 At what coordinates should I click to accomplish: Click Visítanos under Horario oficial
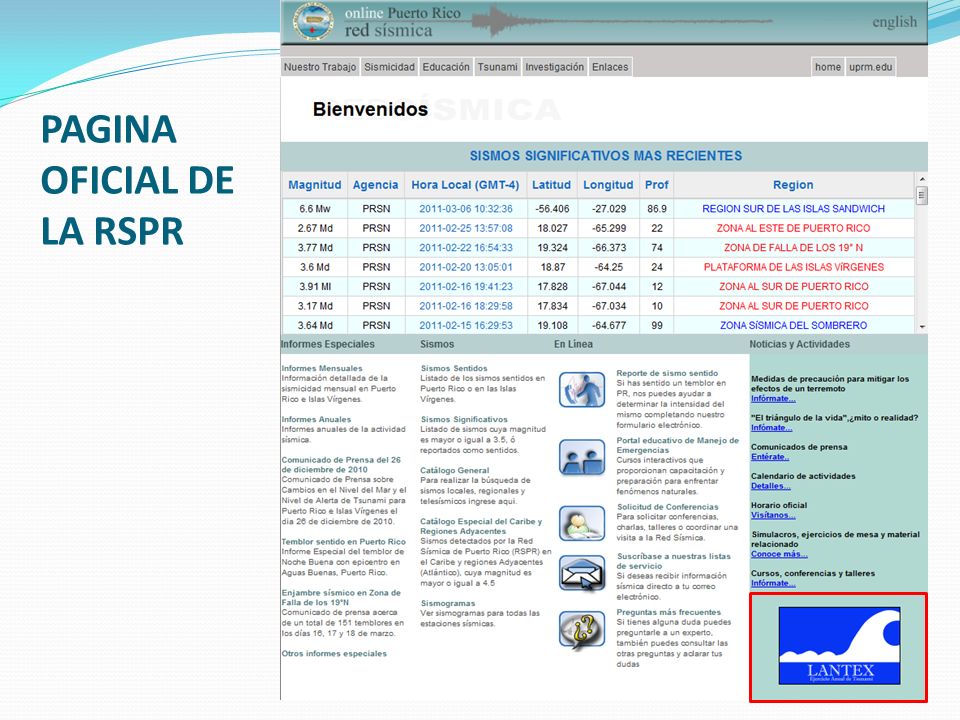pos(773,516)
